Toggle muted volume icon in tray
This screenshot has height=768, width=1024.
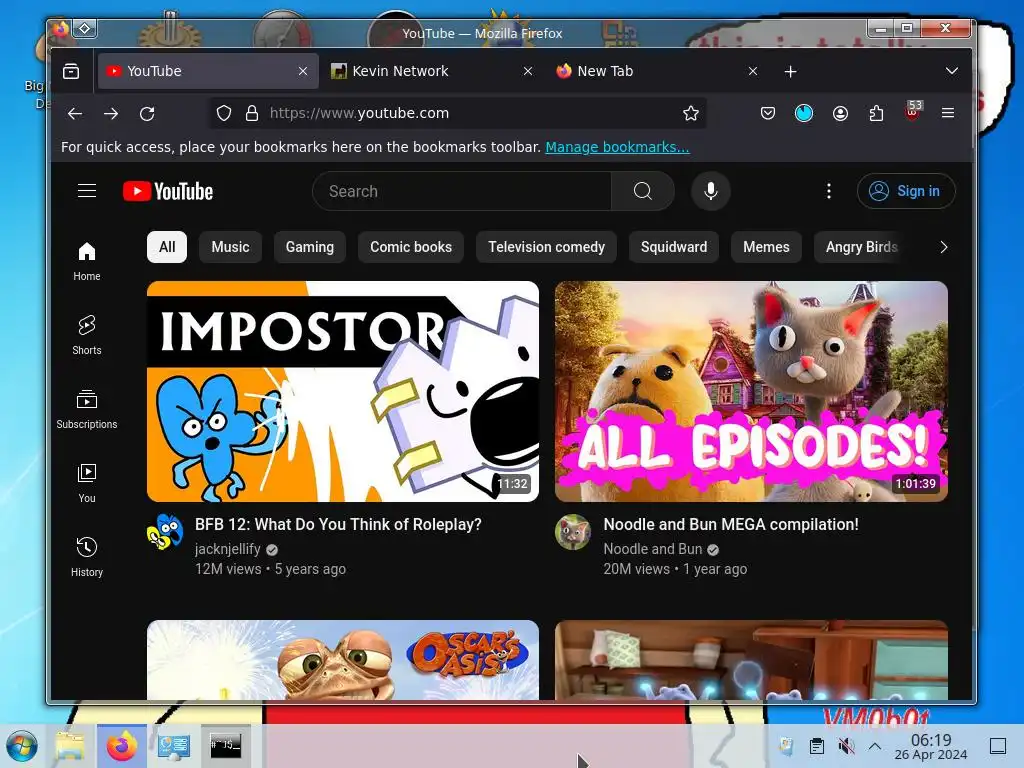[846, 746]
